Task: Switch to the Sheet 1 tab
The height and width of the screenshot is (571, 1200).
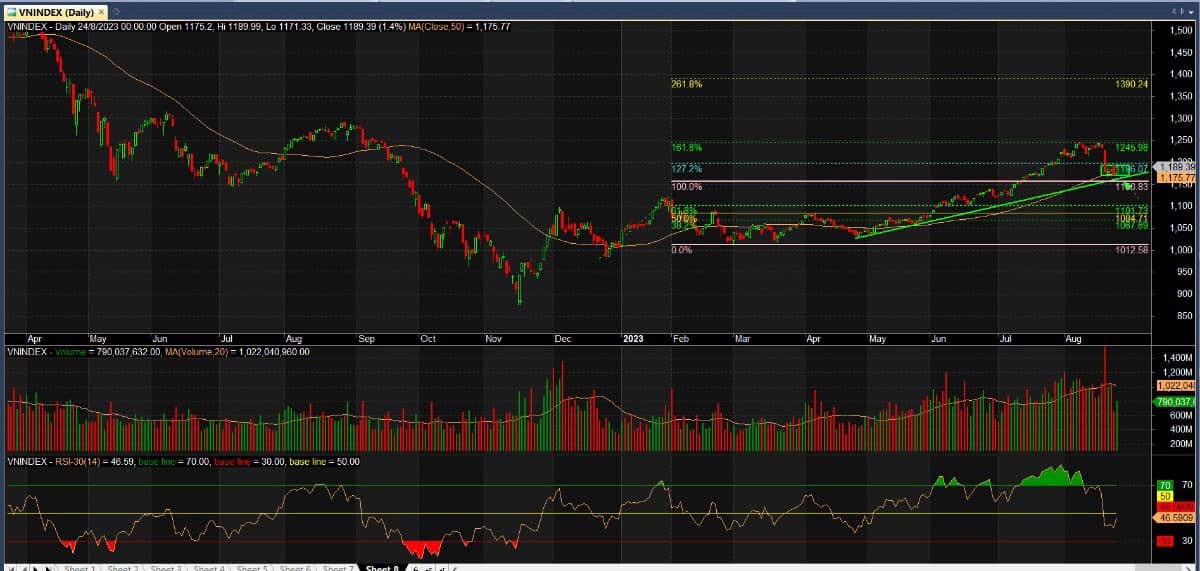Action: click(79, 568)
